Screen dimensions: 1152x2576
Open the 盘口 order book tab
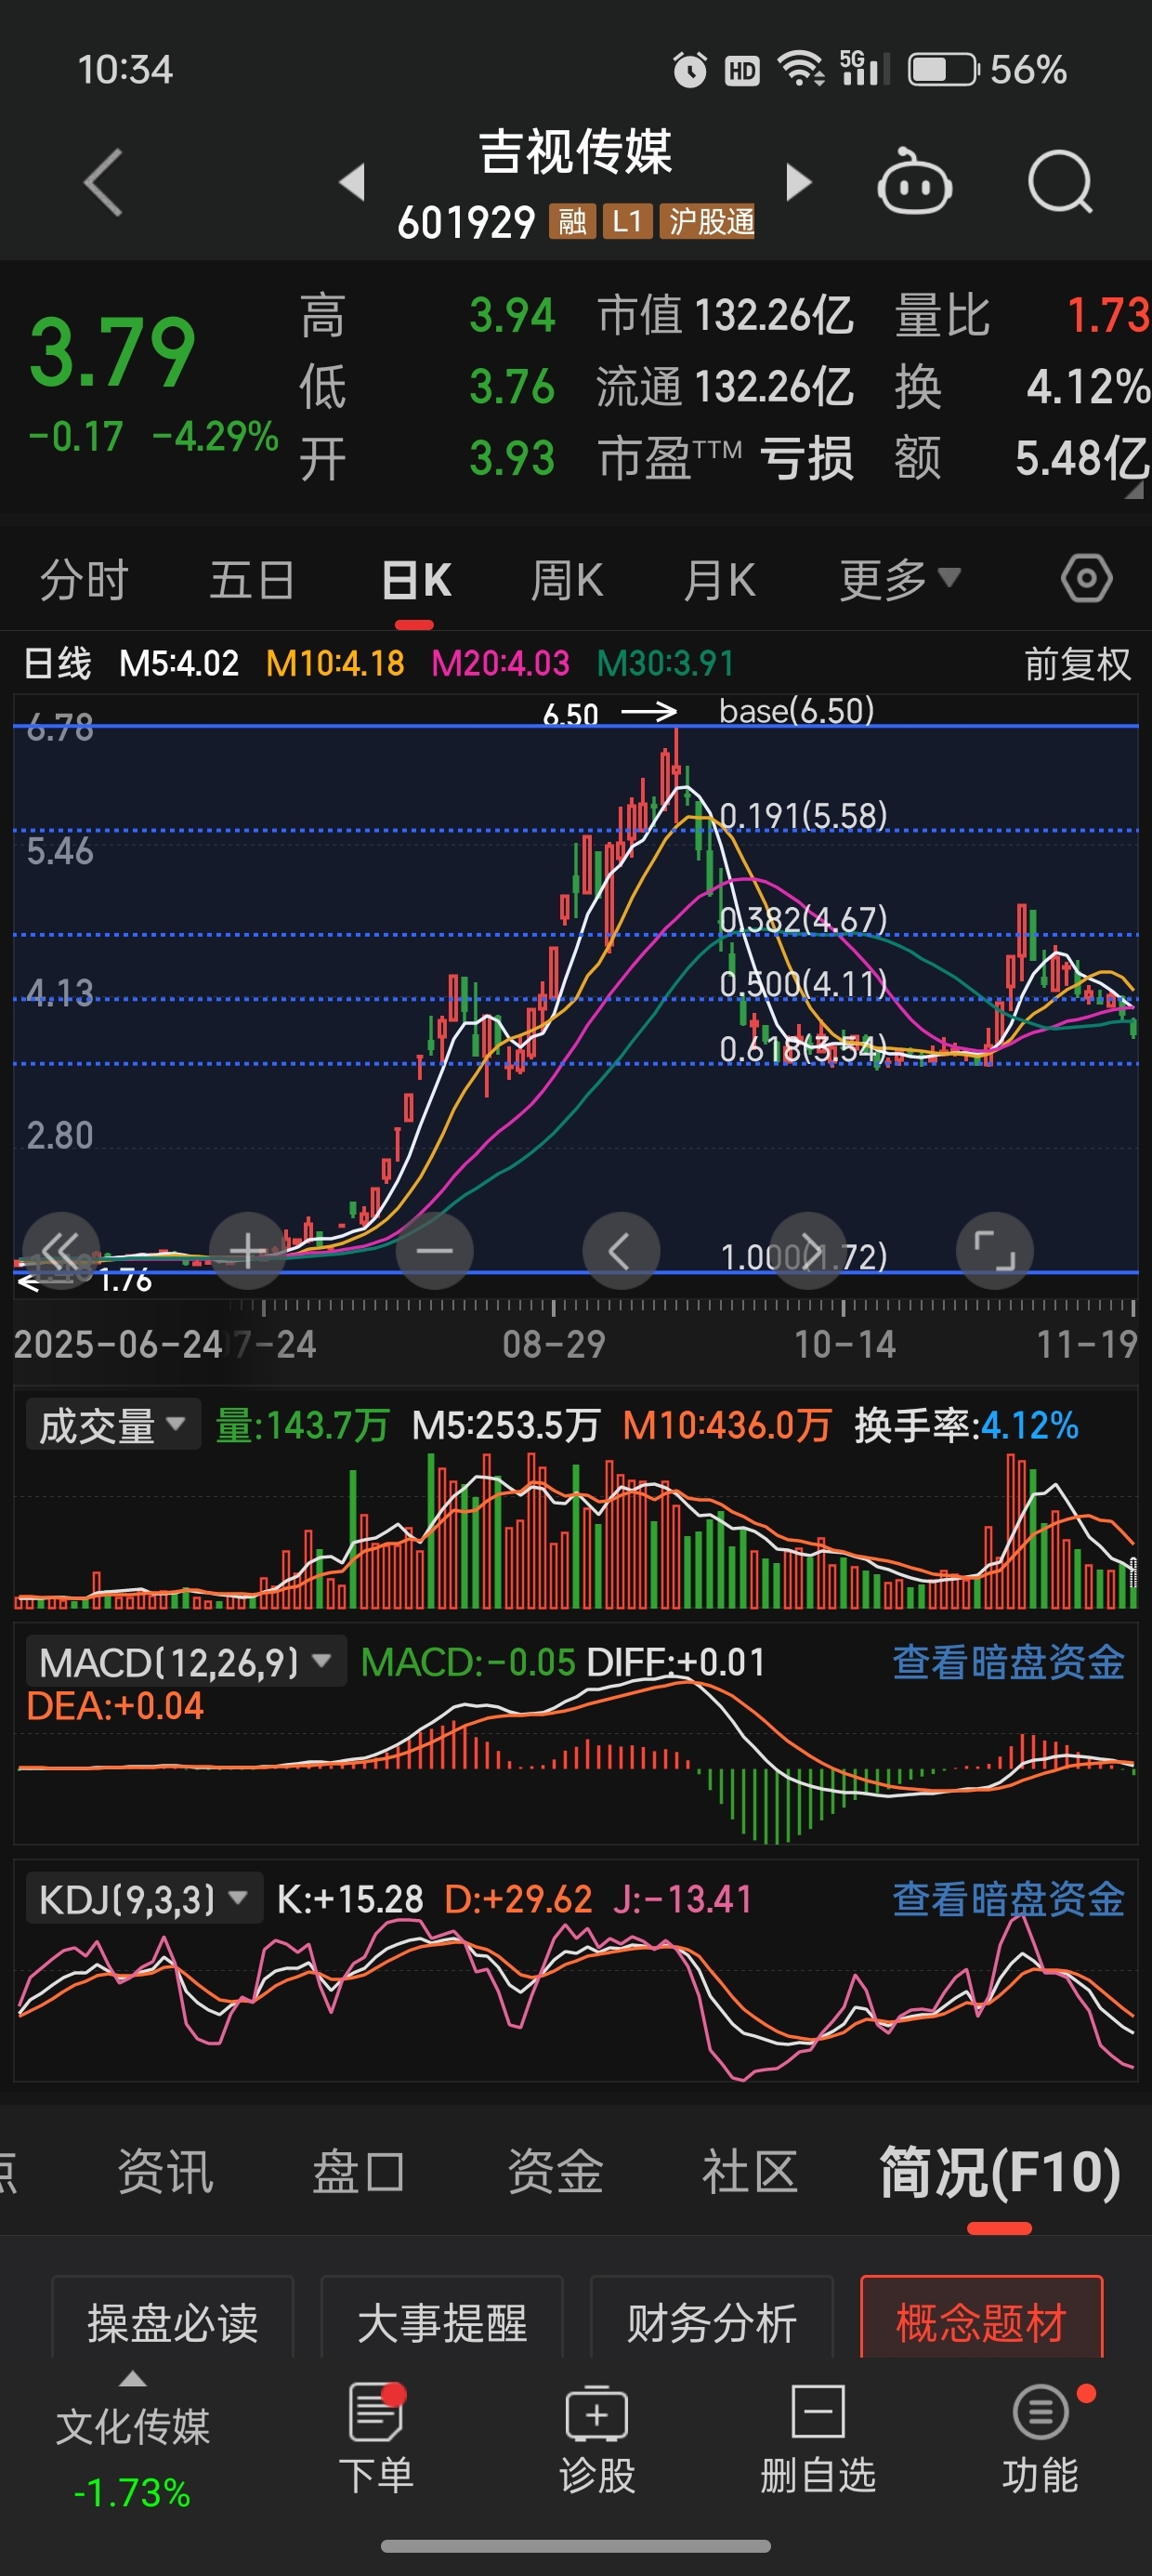pyautogui.click(x=359, y=2171)
